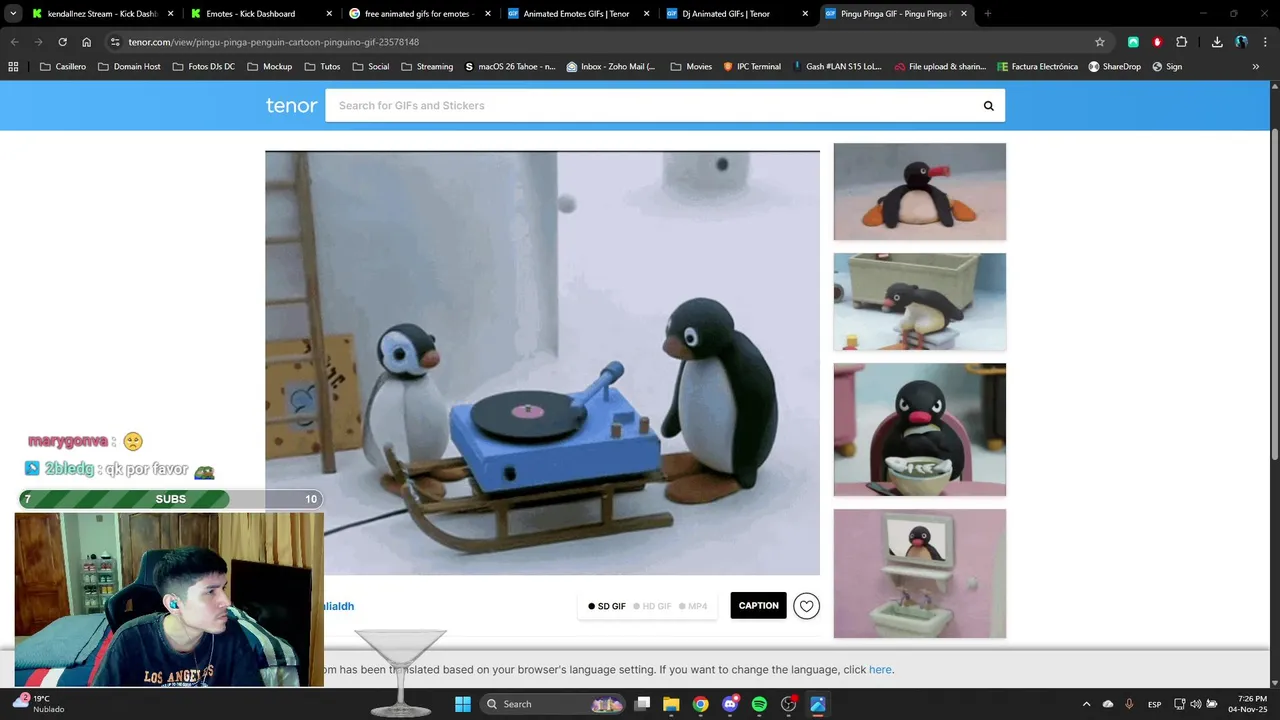Click the microphone icon in system tray

pos(1129,704)
